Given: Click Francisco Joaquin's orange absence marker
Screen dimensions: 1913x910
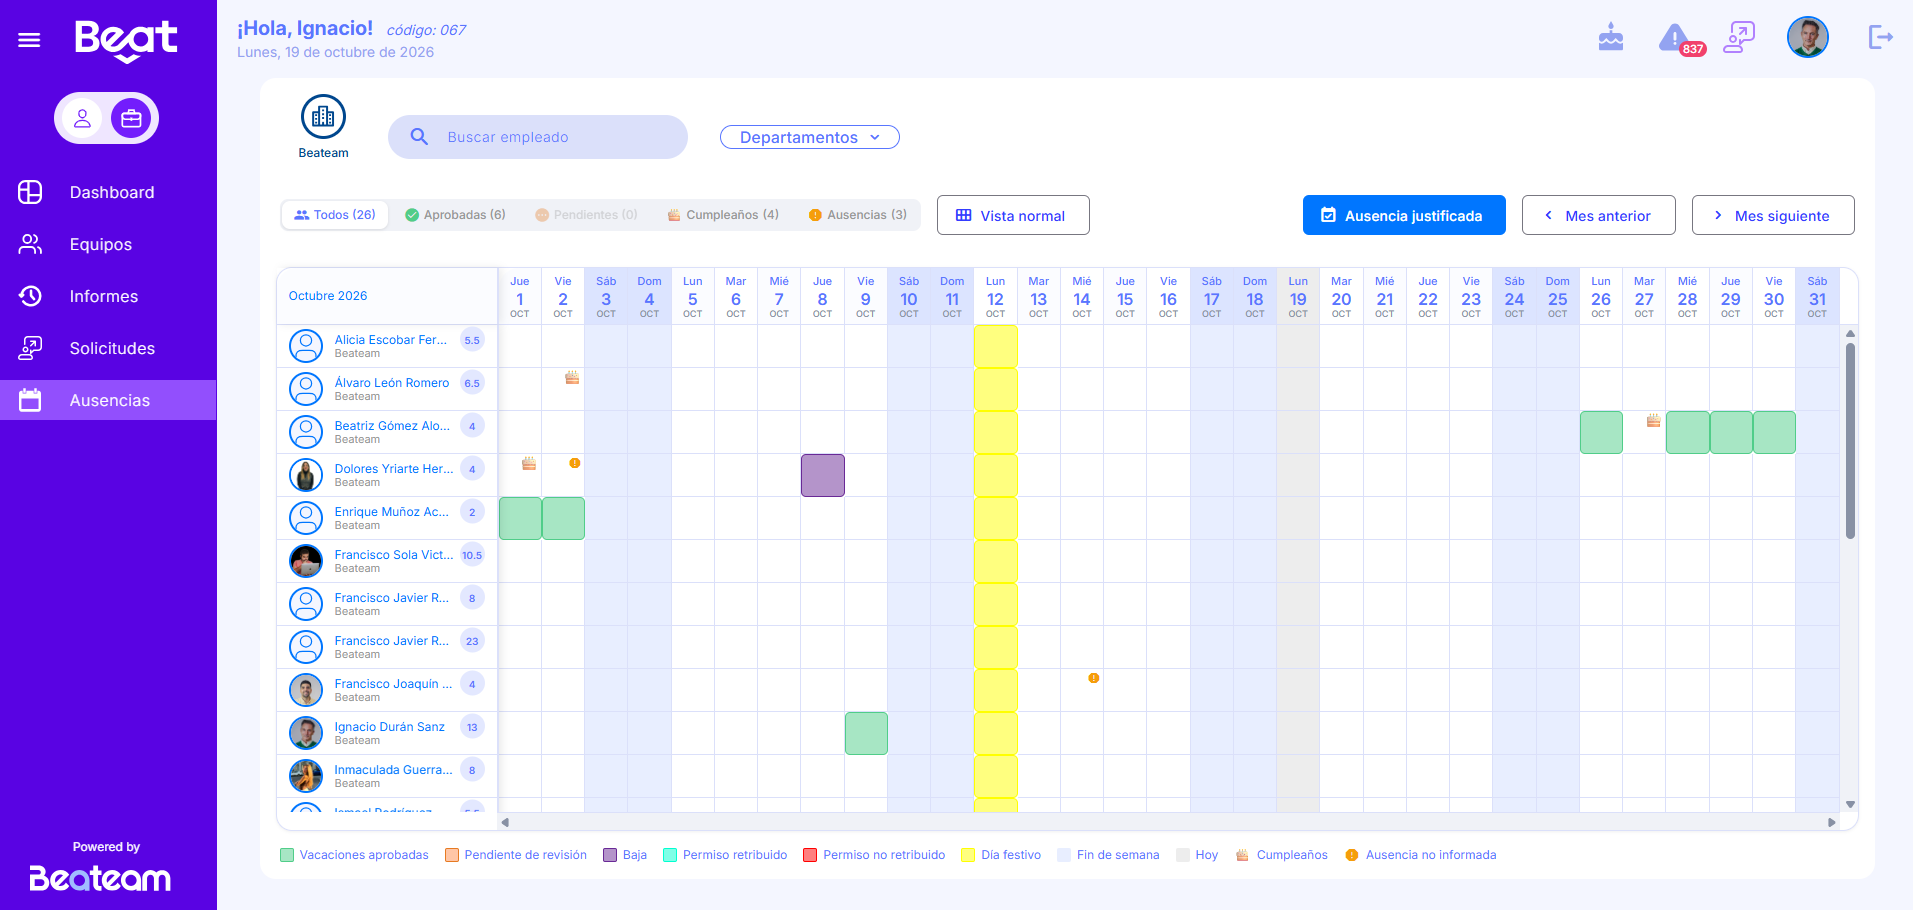Looking at the screenshot, I should tap(1094, 678).
